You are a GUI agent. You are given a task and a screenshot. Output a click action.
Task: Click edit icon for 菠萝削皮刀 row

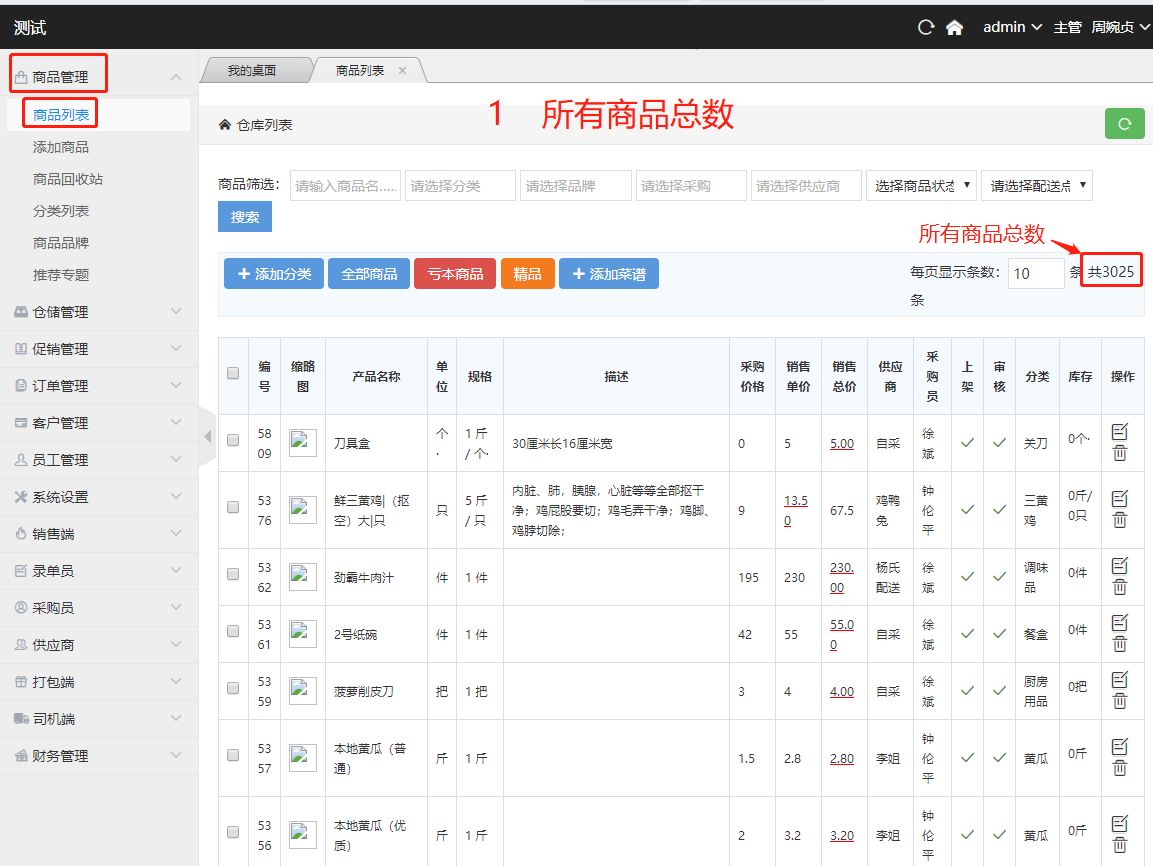[1120, 679]
